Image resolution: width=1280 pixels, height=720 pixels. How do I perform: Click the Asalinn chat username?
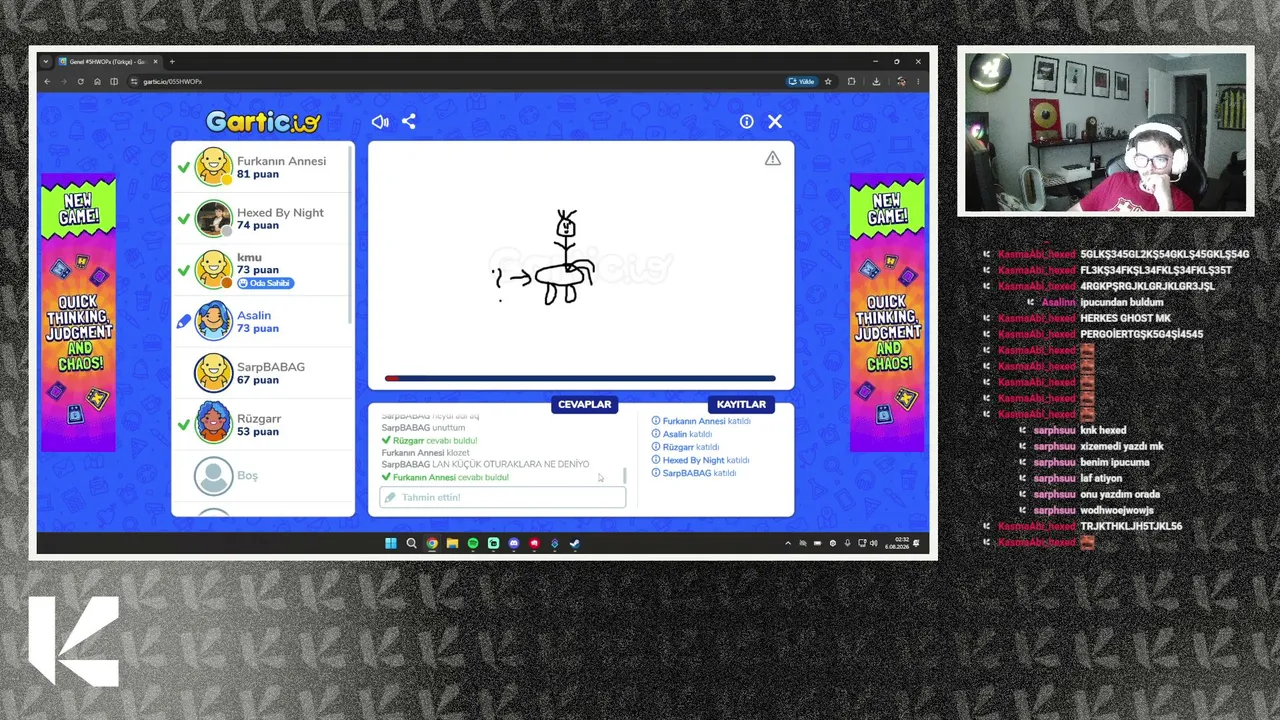[x=1058, y=302]
